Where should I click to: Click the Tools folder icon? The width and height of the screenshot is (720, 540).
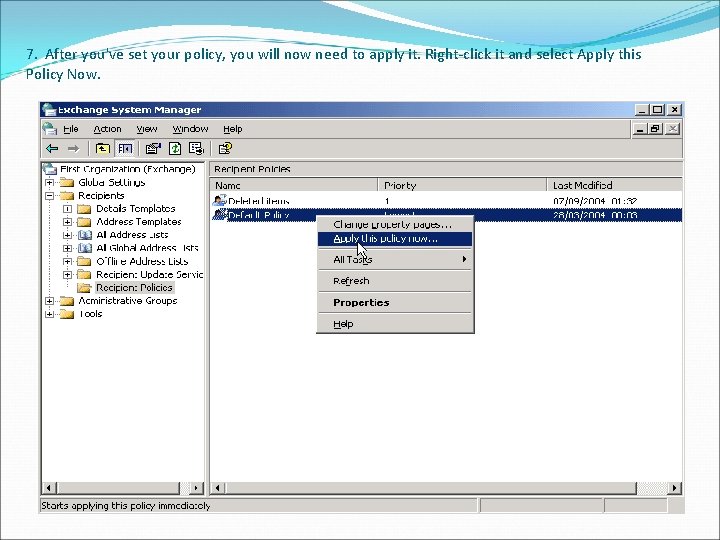67,314
